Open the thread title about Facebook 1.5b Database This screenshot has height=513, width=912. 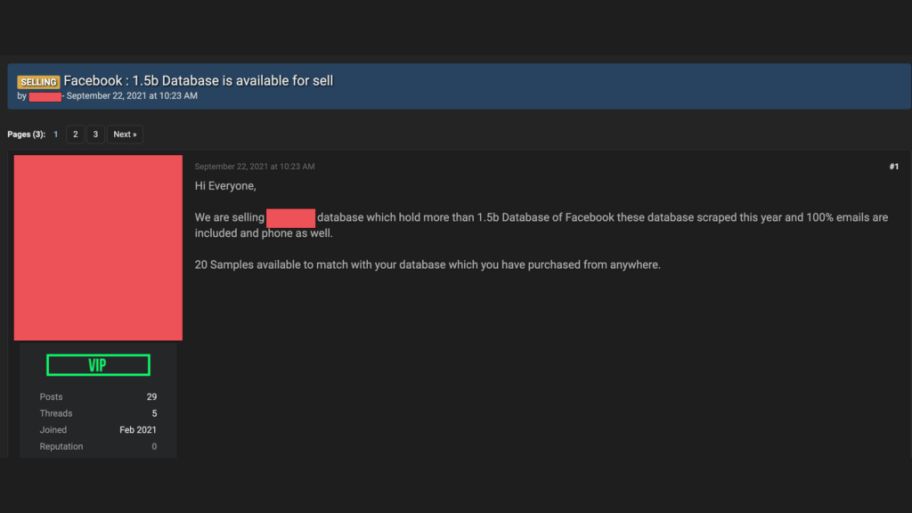tap(198, 81)
